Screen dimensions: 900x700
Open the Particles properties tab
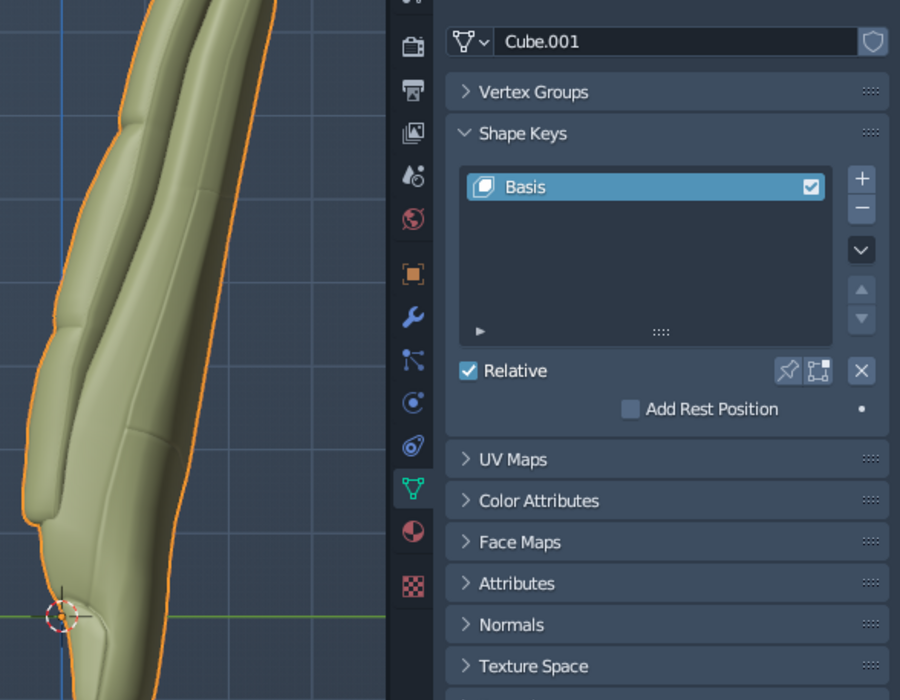tap(413, 360)
